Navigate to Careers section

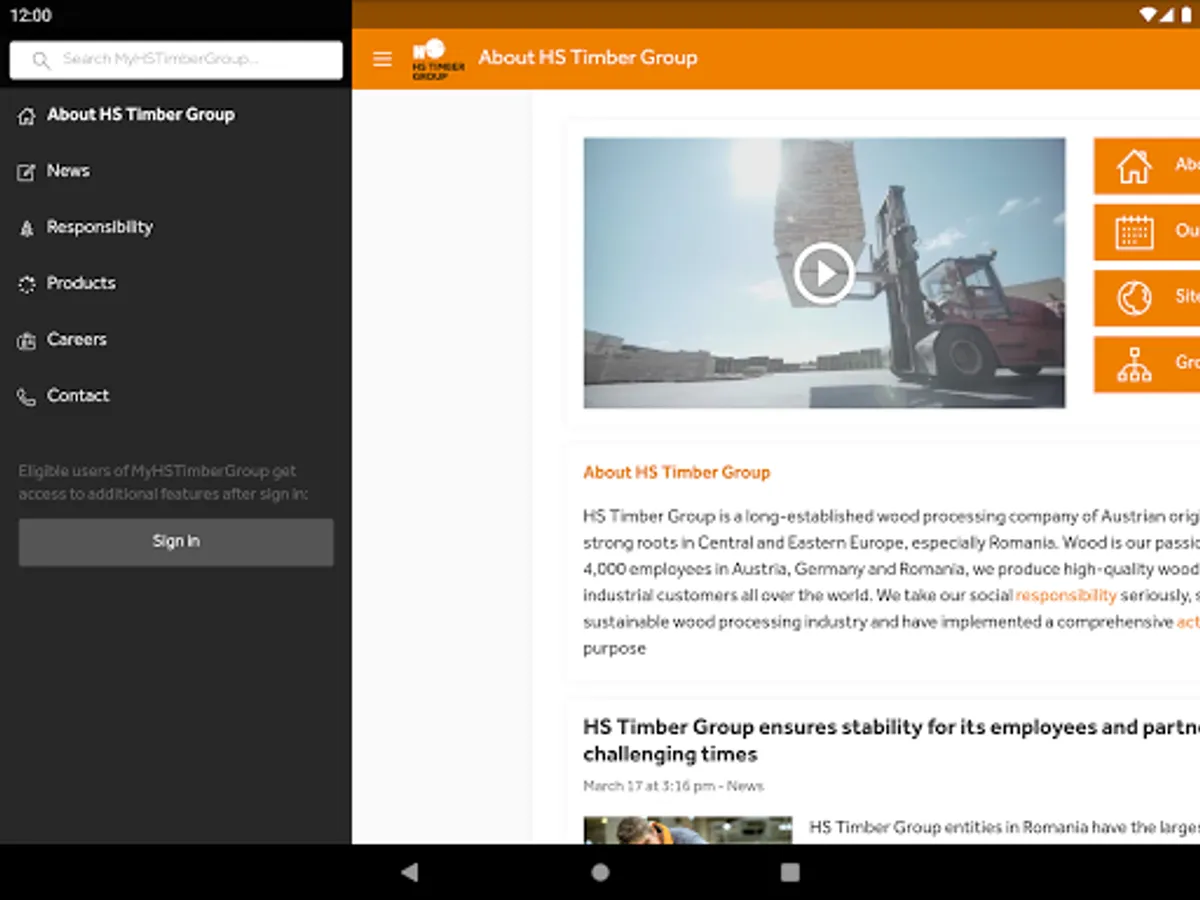click(x=76, y=339)
